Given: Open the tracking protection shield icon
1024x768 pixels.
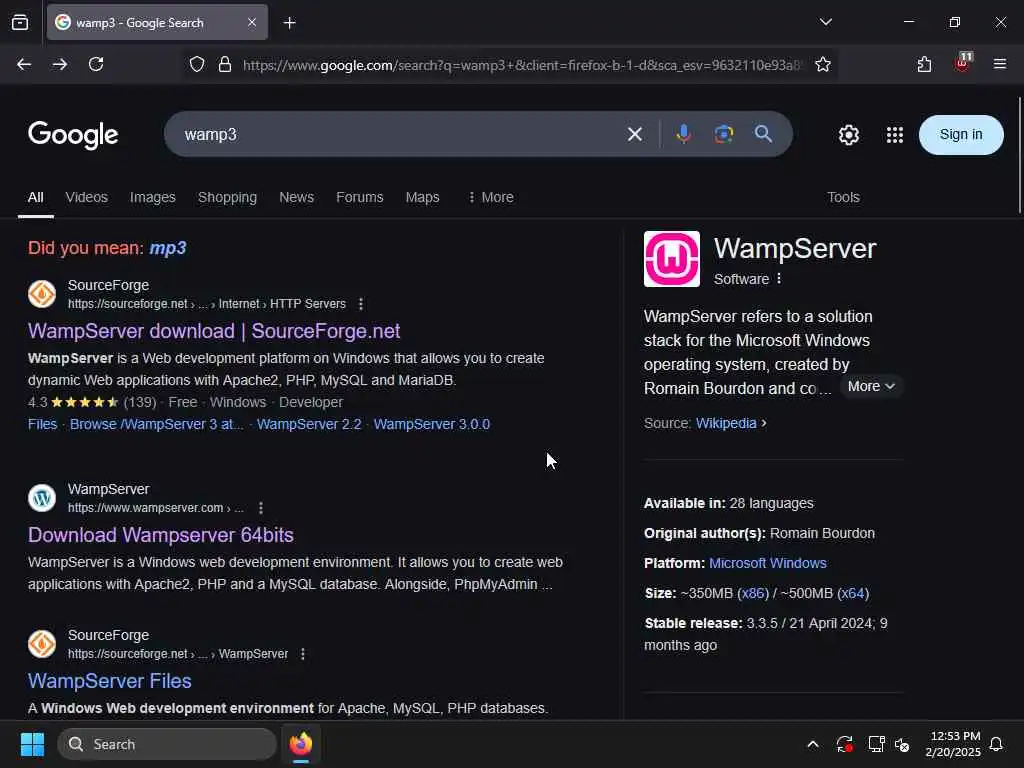Looking at the screenshot, I should pos(197,65).
